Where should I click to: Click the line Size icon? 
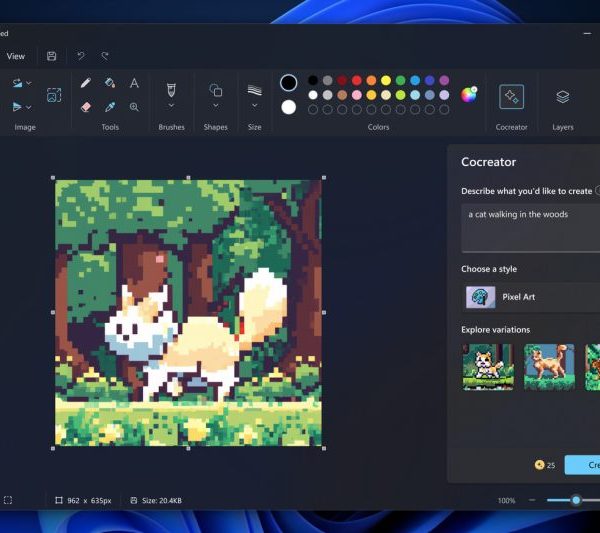click(254, 90)
